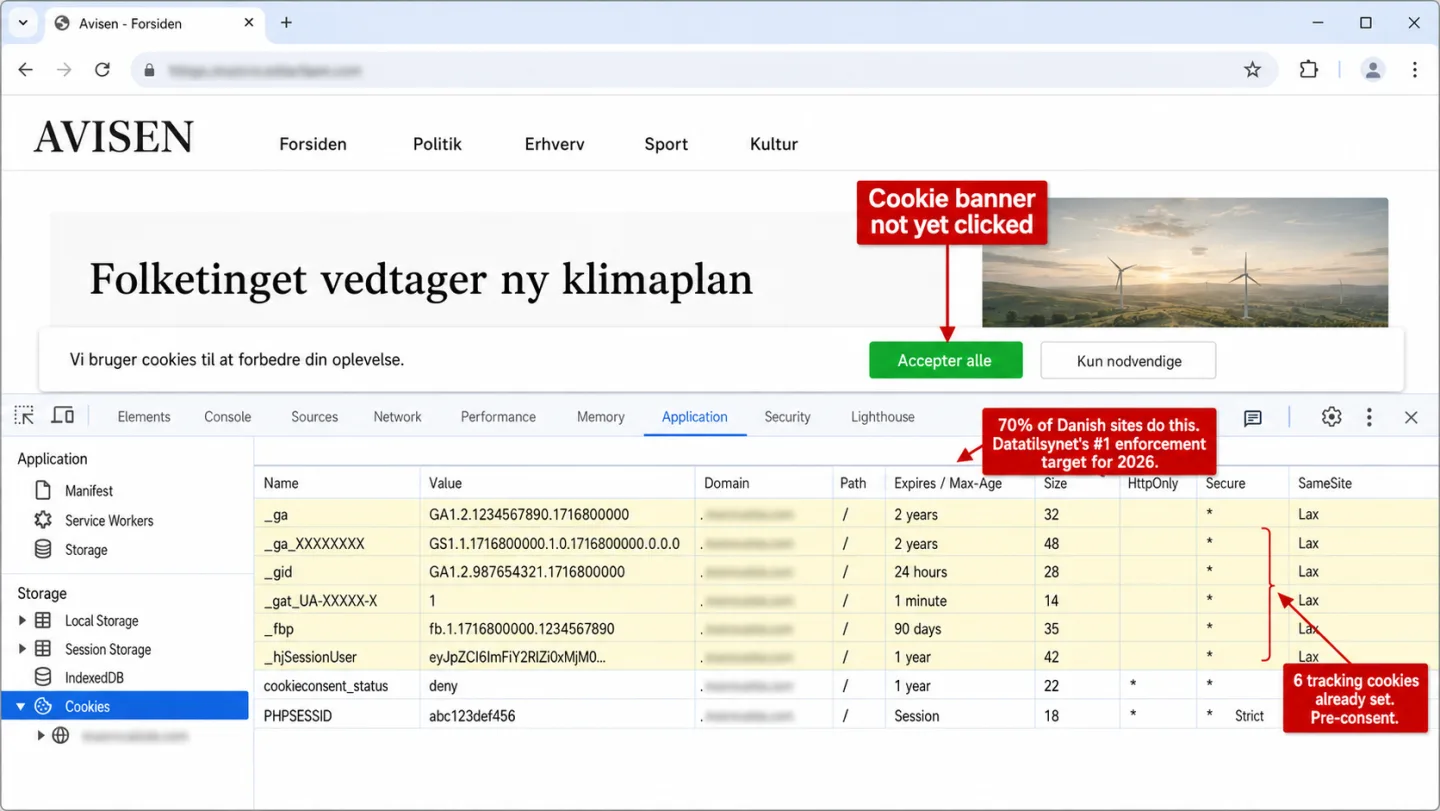Click the 'abc123def456' value cell
1440x811 pixels.
click(x=558, y=716)
